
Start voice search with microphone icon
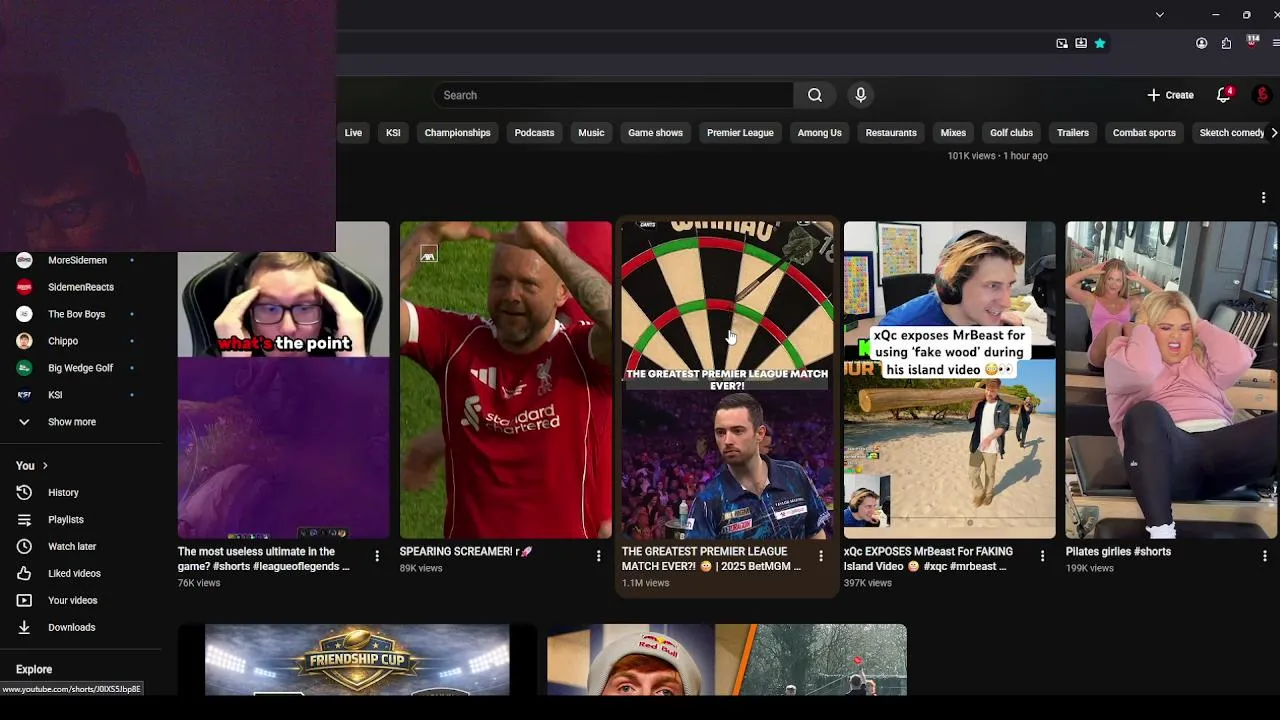(860, 95)
